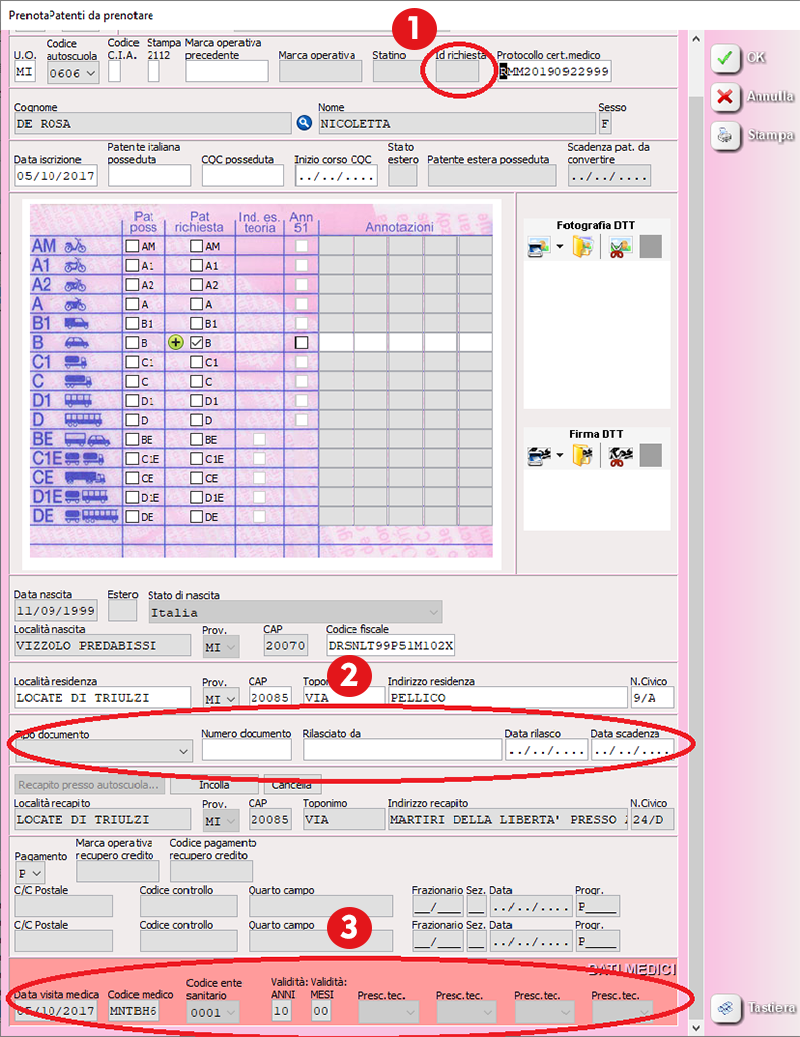800x1037 pixels.
Task: Open signature folder icon in Firma DTT
Action: [x=583, y=456]
